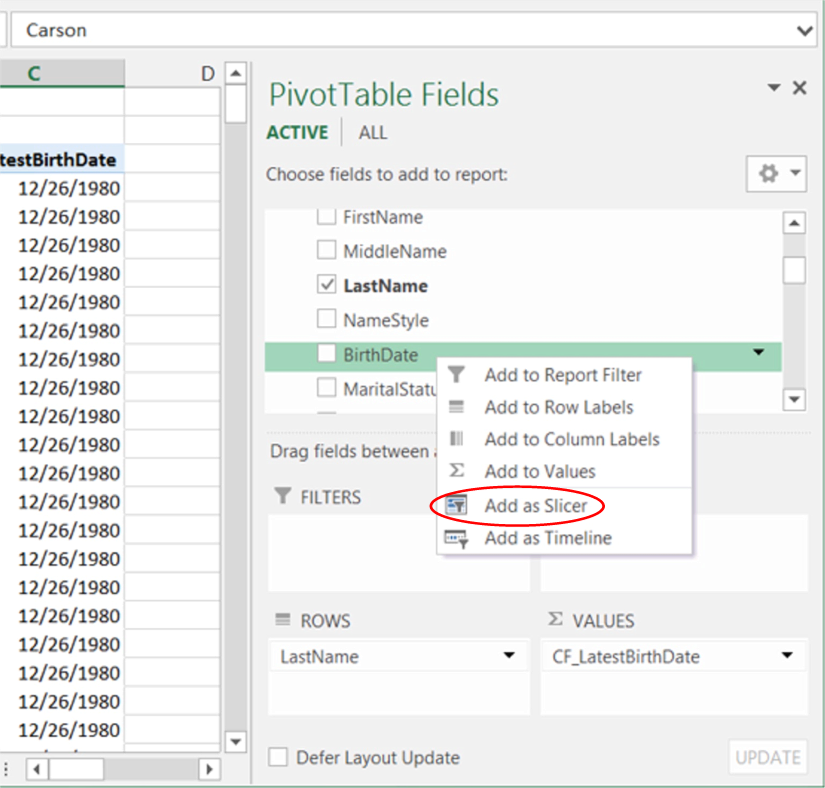Click the Add to Row Labels icon

(456, 407)
